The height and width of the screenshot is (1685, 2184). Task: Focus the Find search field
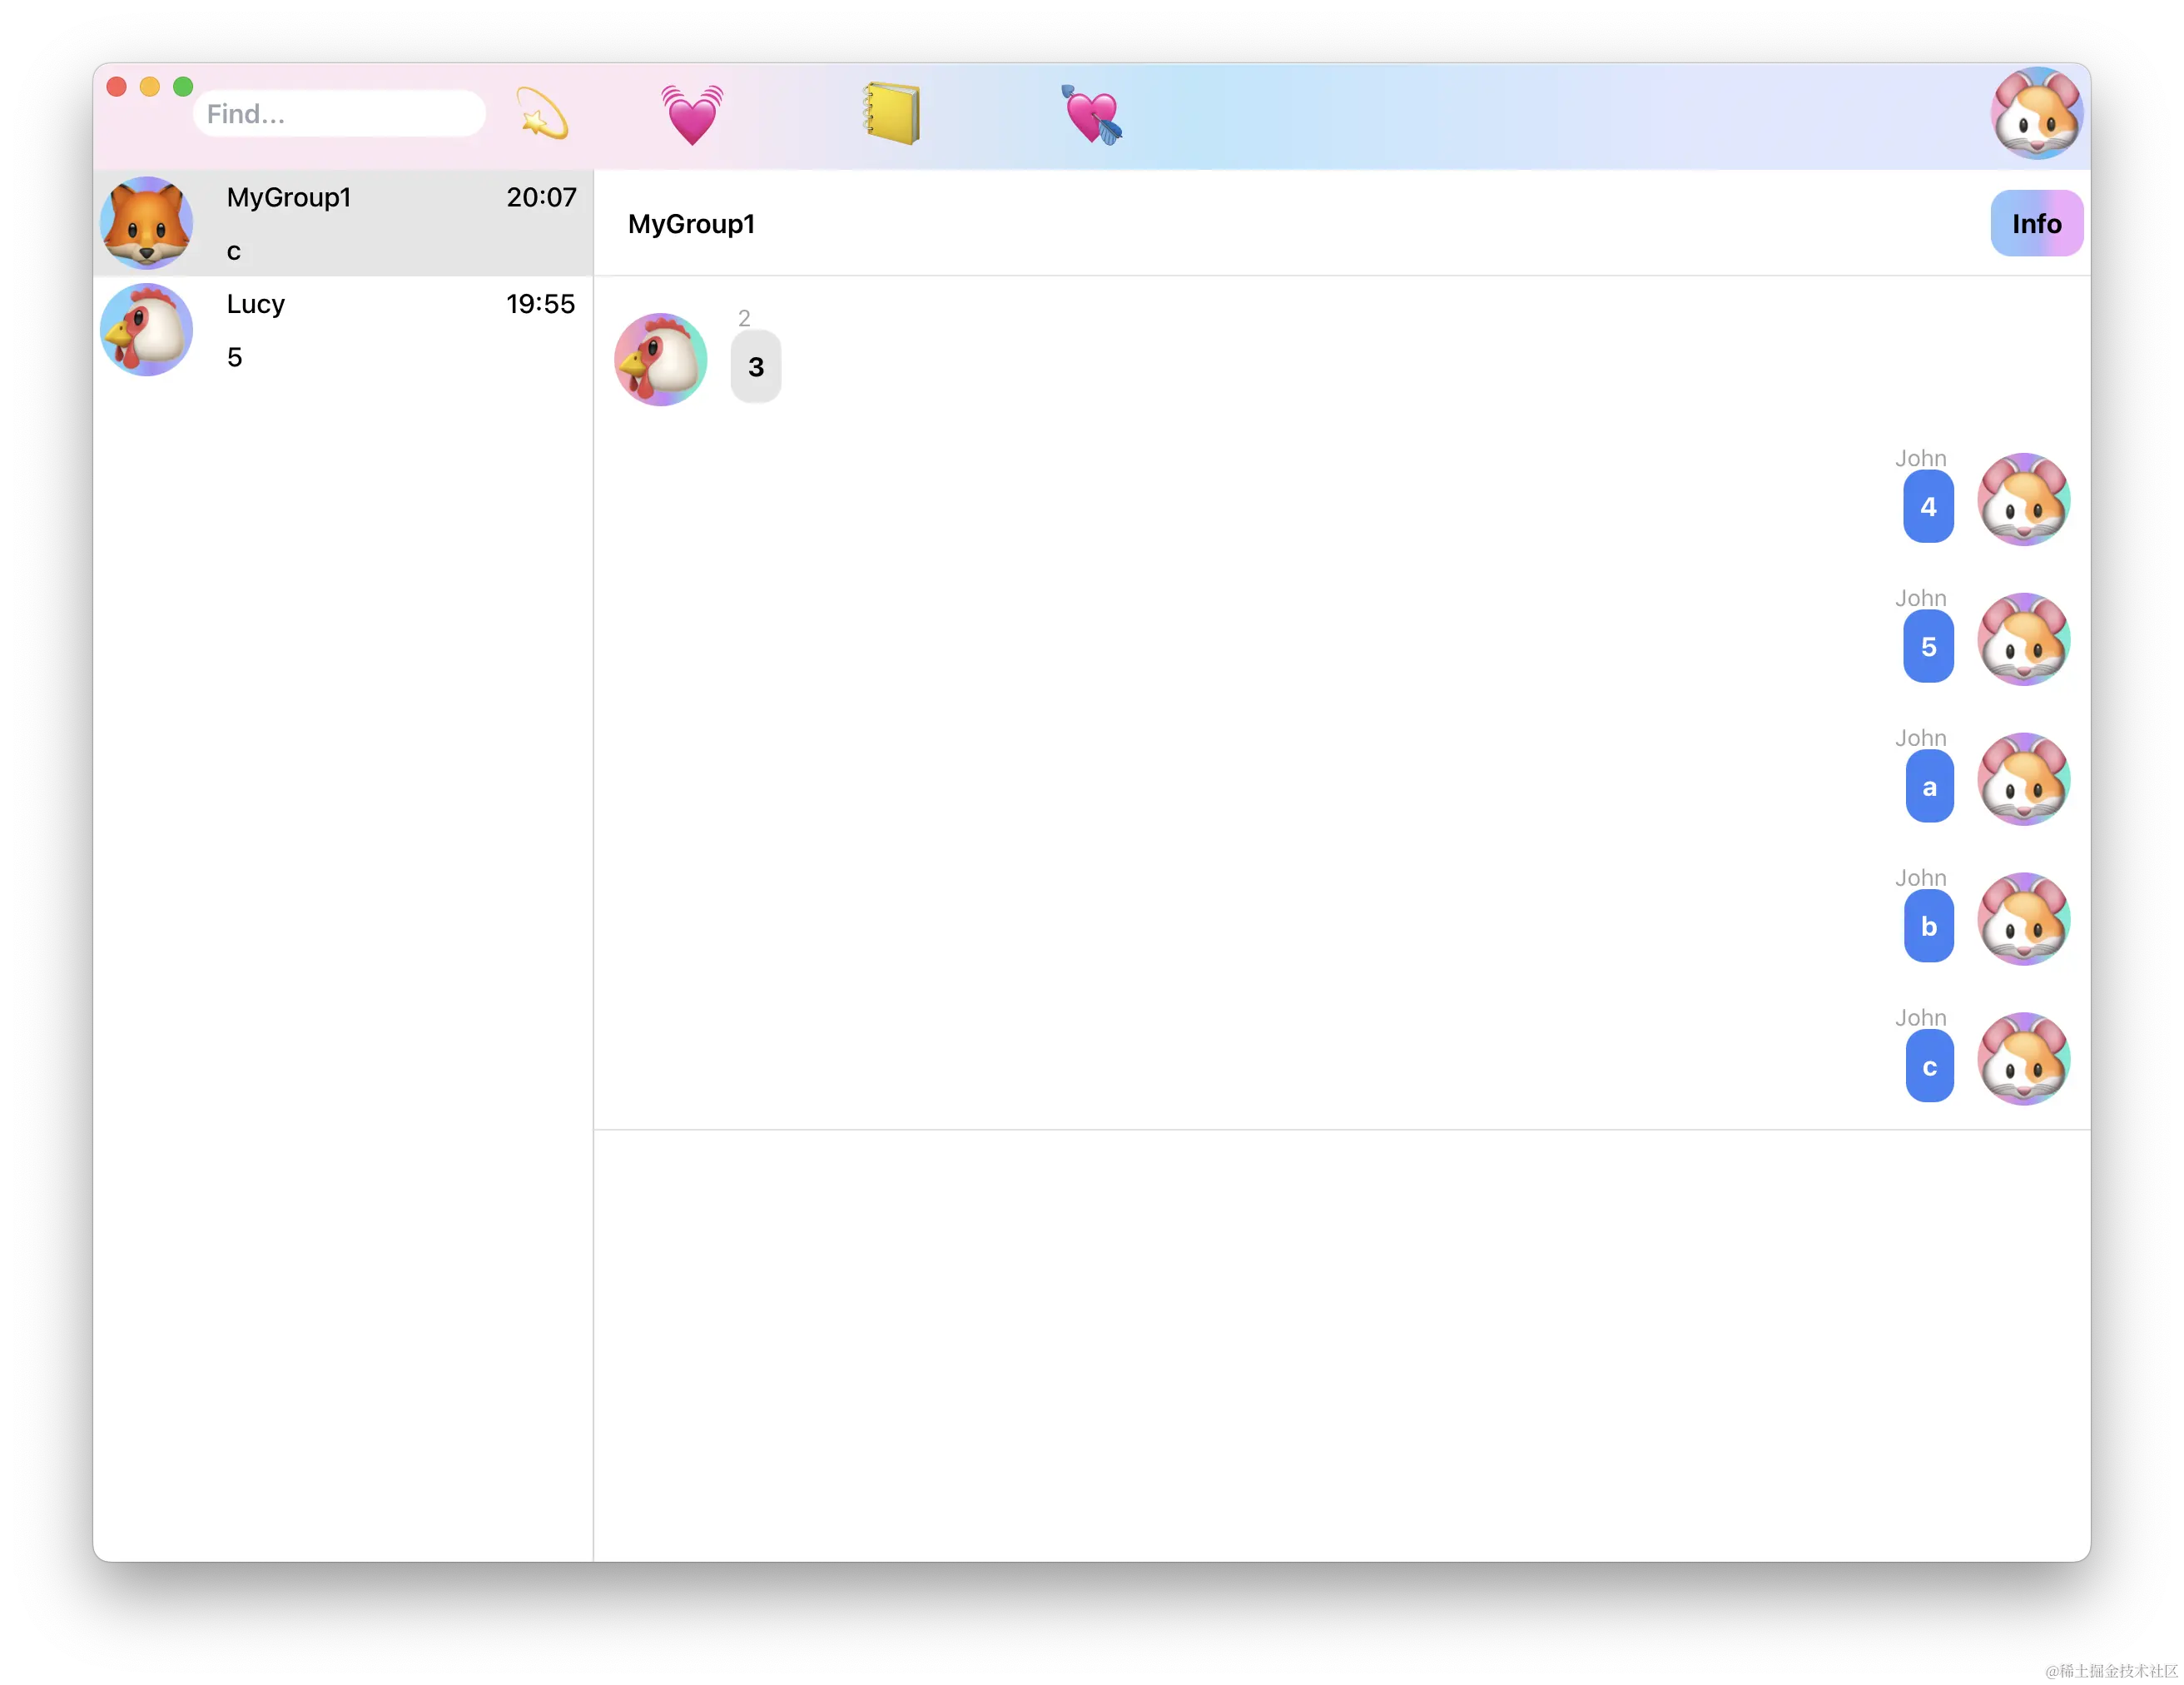(340, 114)
